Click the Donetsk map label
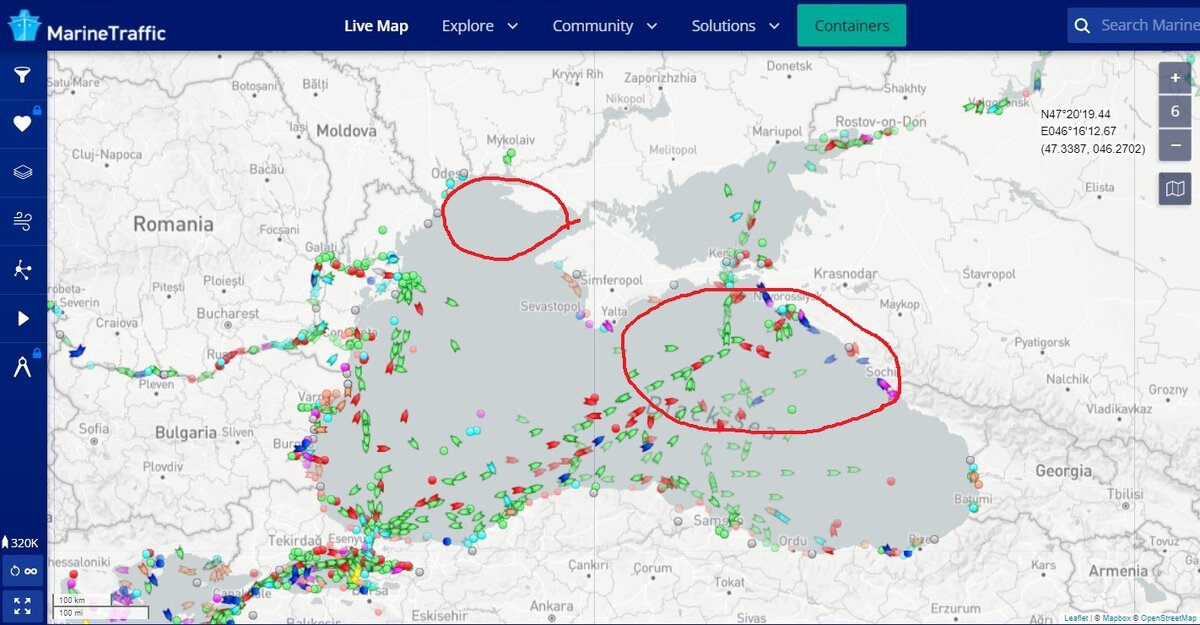 point(789,66)
